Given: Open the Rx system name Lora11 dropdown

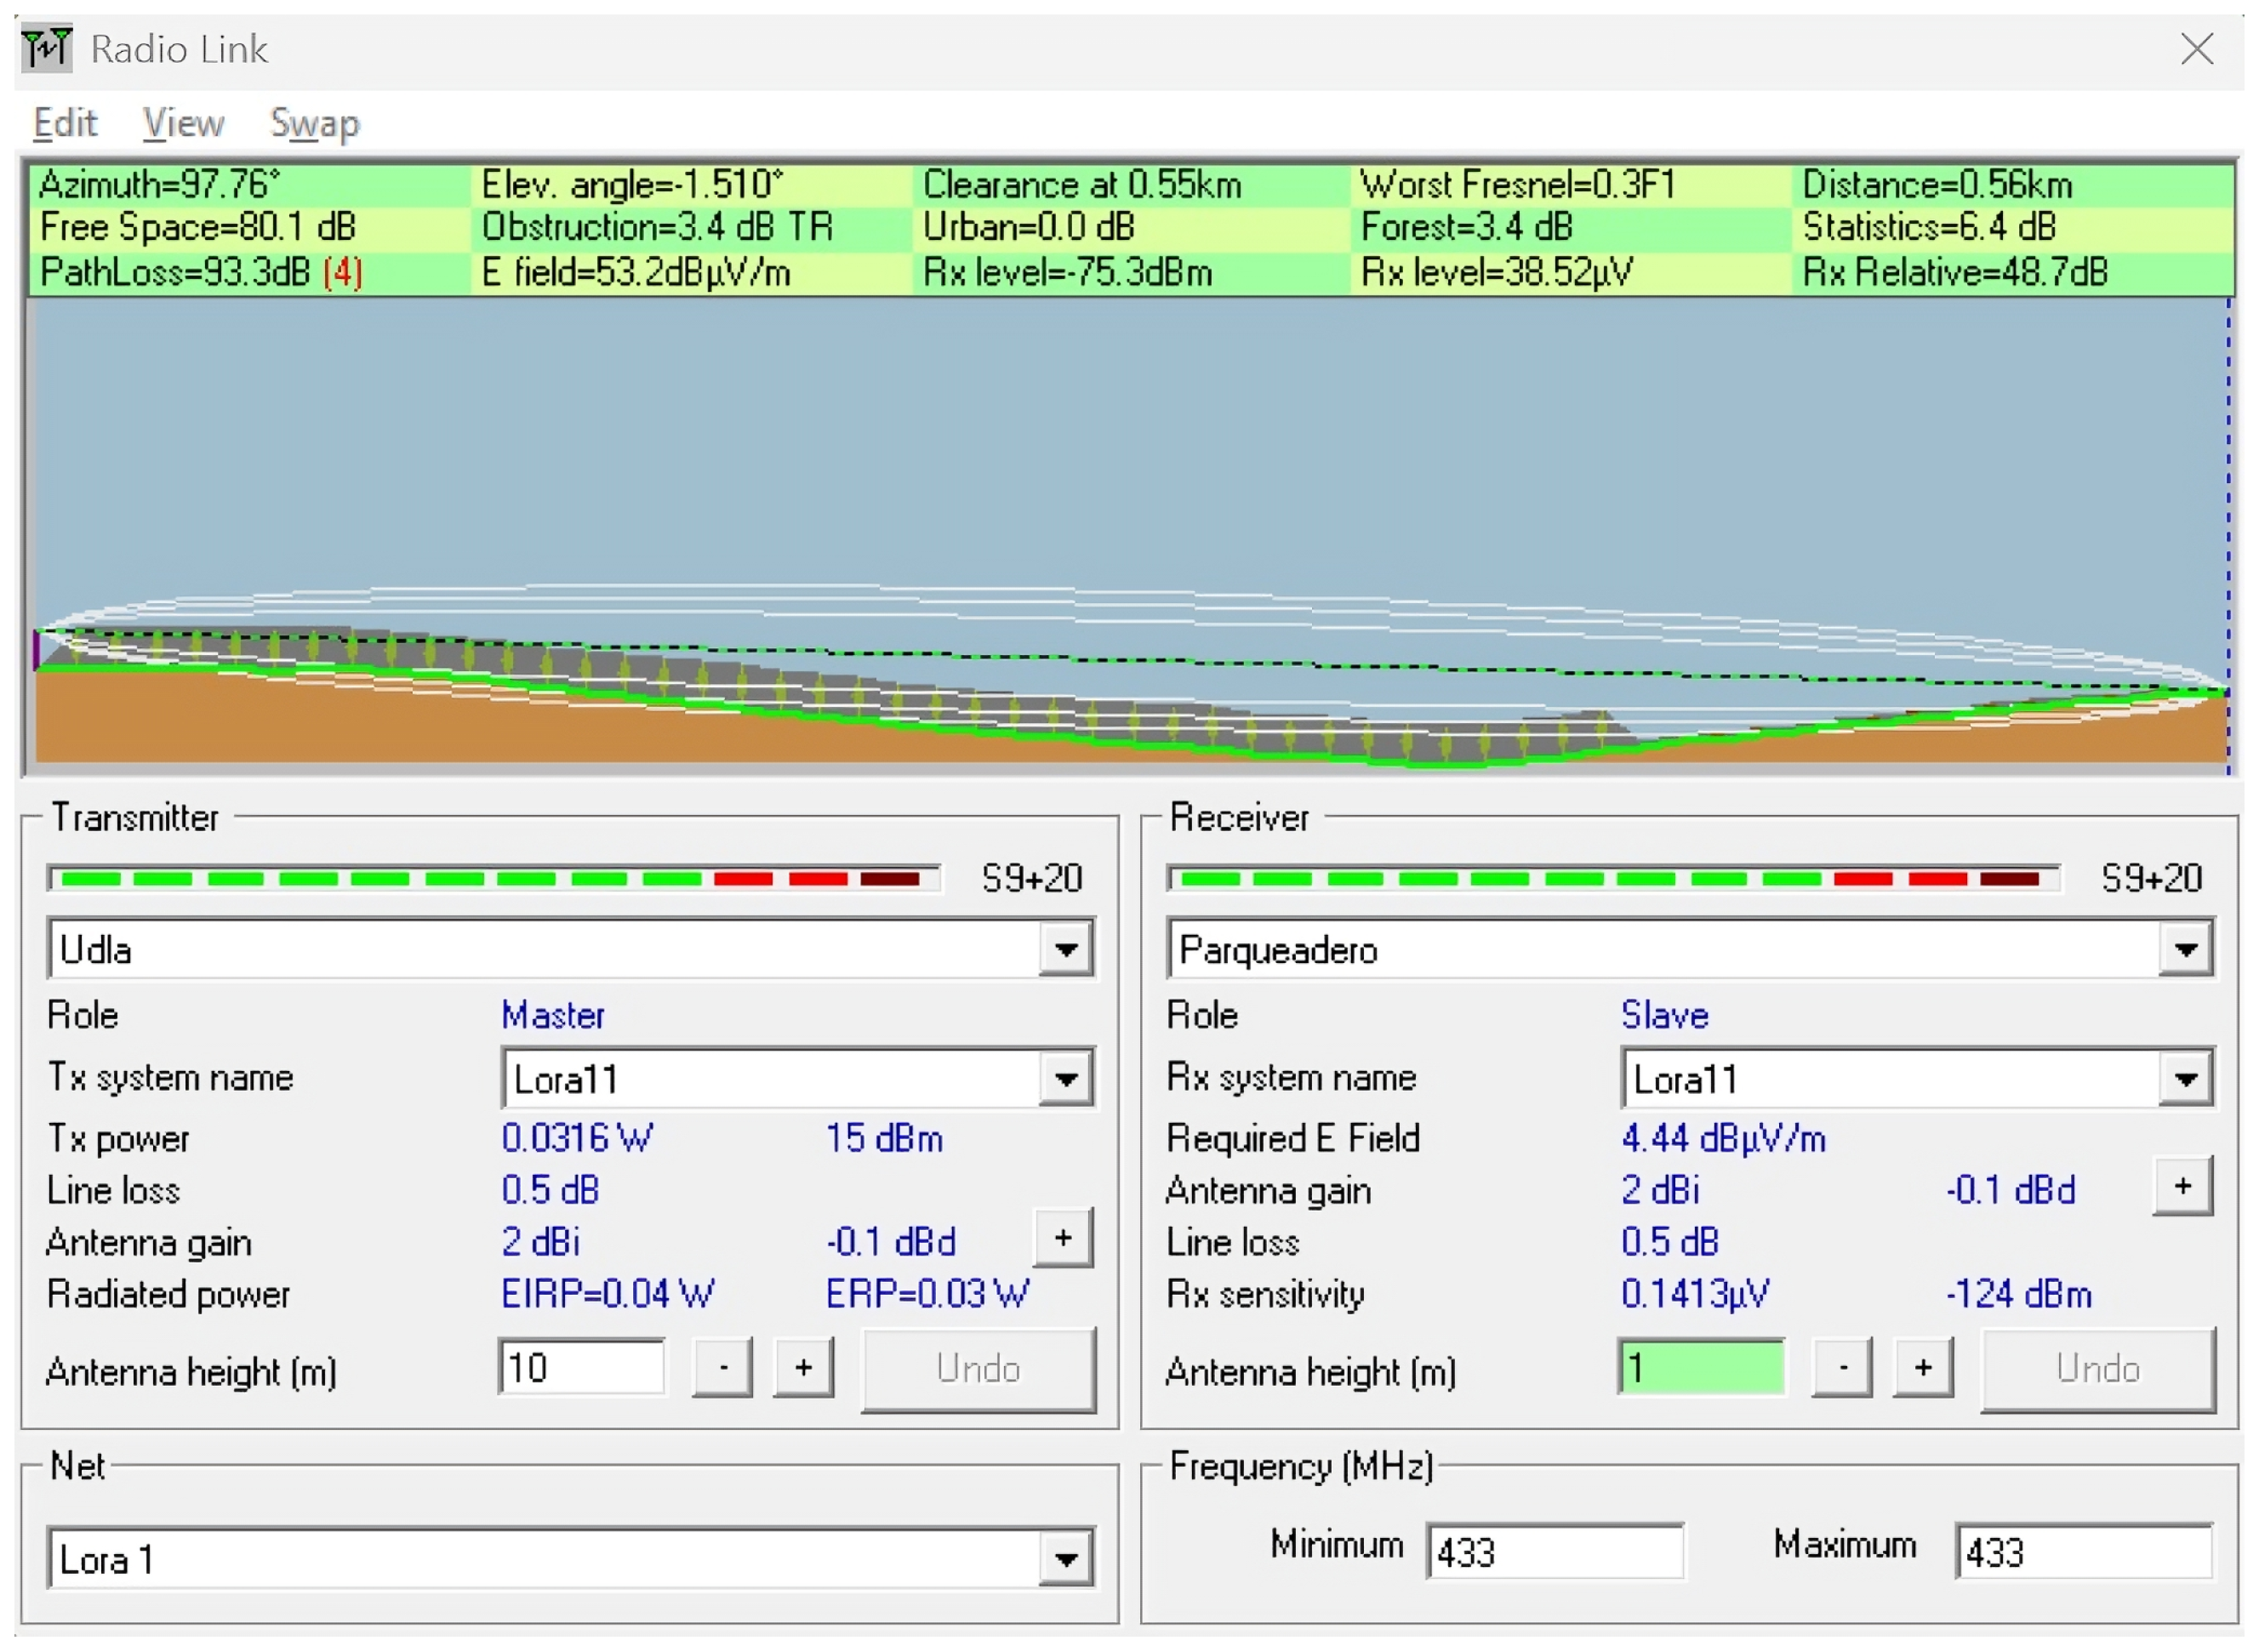Looking at the screenshot, I should [2184, 1078].
